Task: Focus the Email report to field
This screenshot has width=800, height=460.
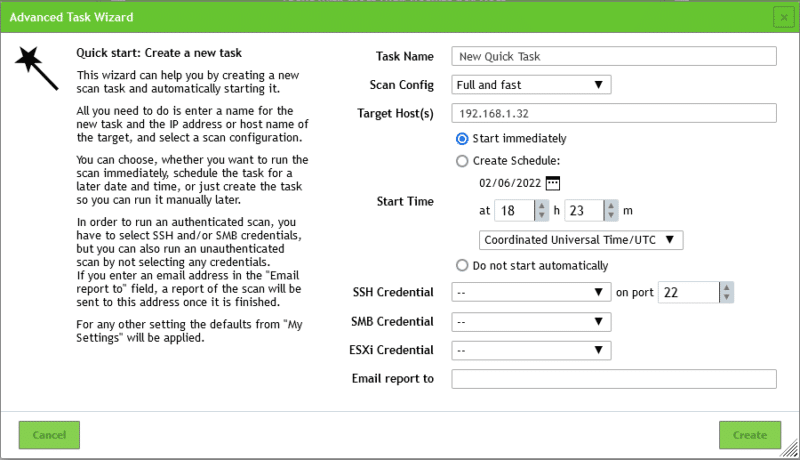Action: click(614, 379)
